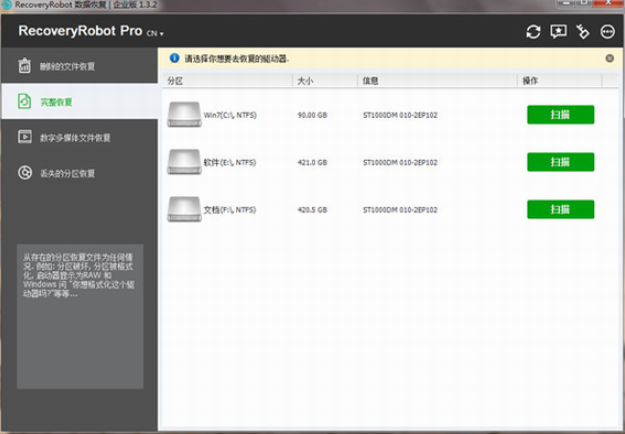Close the yellow info notification bar
The height and width of the screenshot is (434, 625).
[x=609, y=58]
